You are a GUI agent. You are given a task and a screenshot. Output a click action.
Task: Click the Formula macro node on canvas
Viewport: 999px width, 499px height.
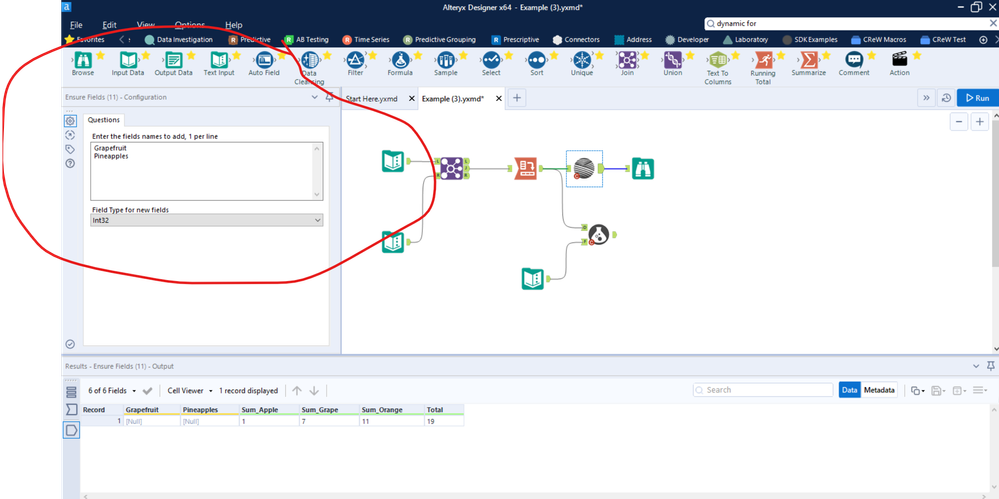[x=598, y=235]
